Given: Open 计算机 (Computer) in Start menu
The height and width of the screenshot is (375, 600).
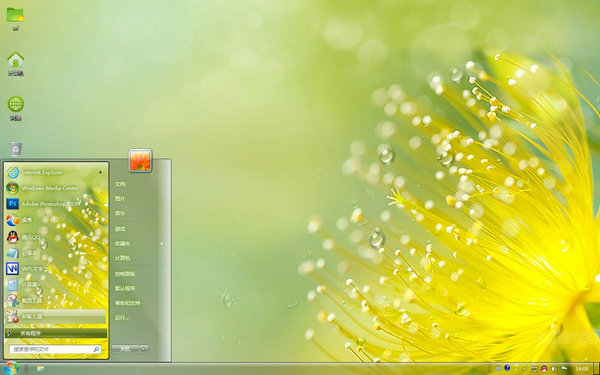Looking at the screenshot, I should pos(122,258).
